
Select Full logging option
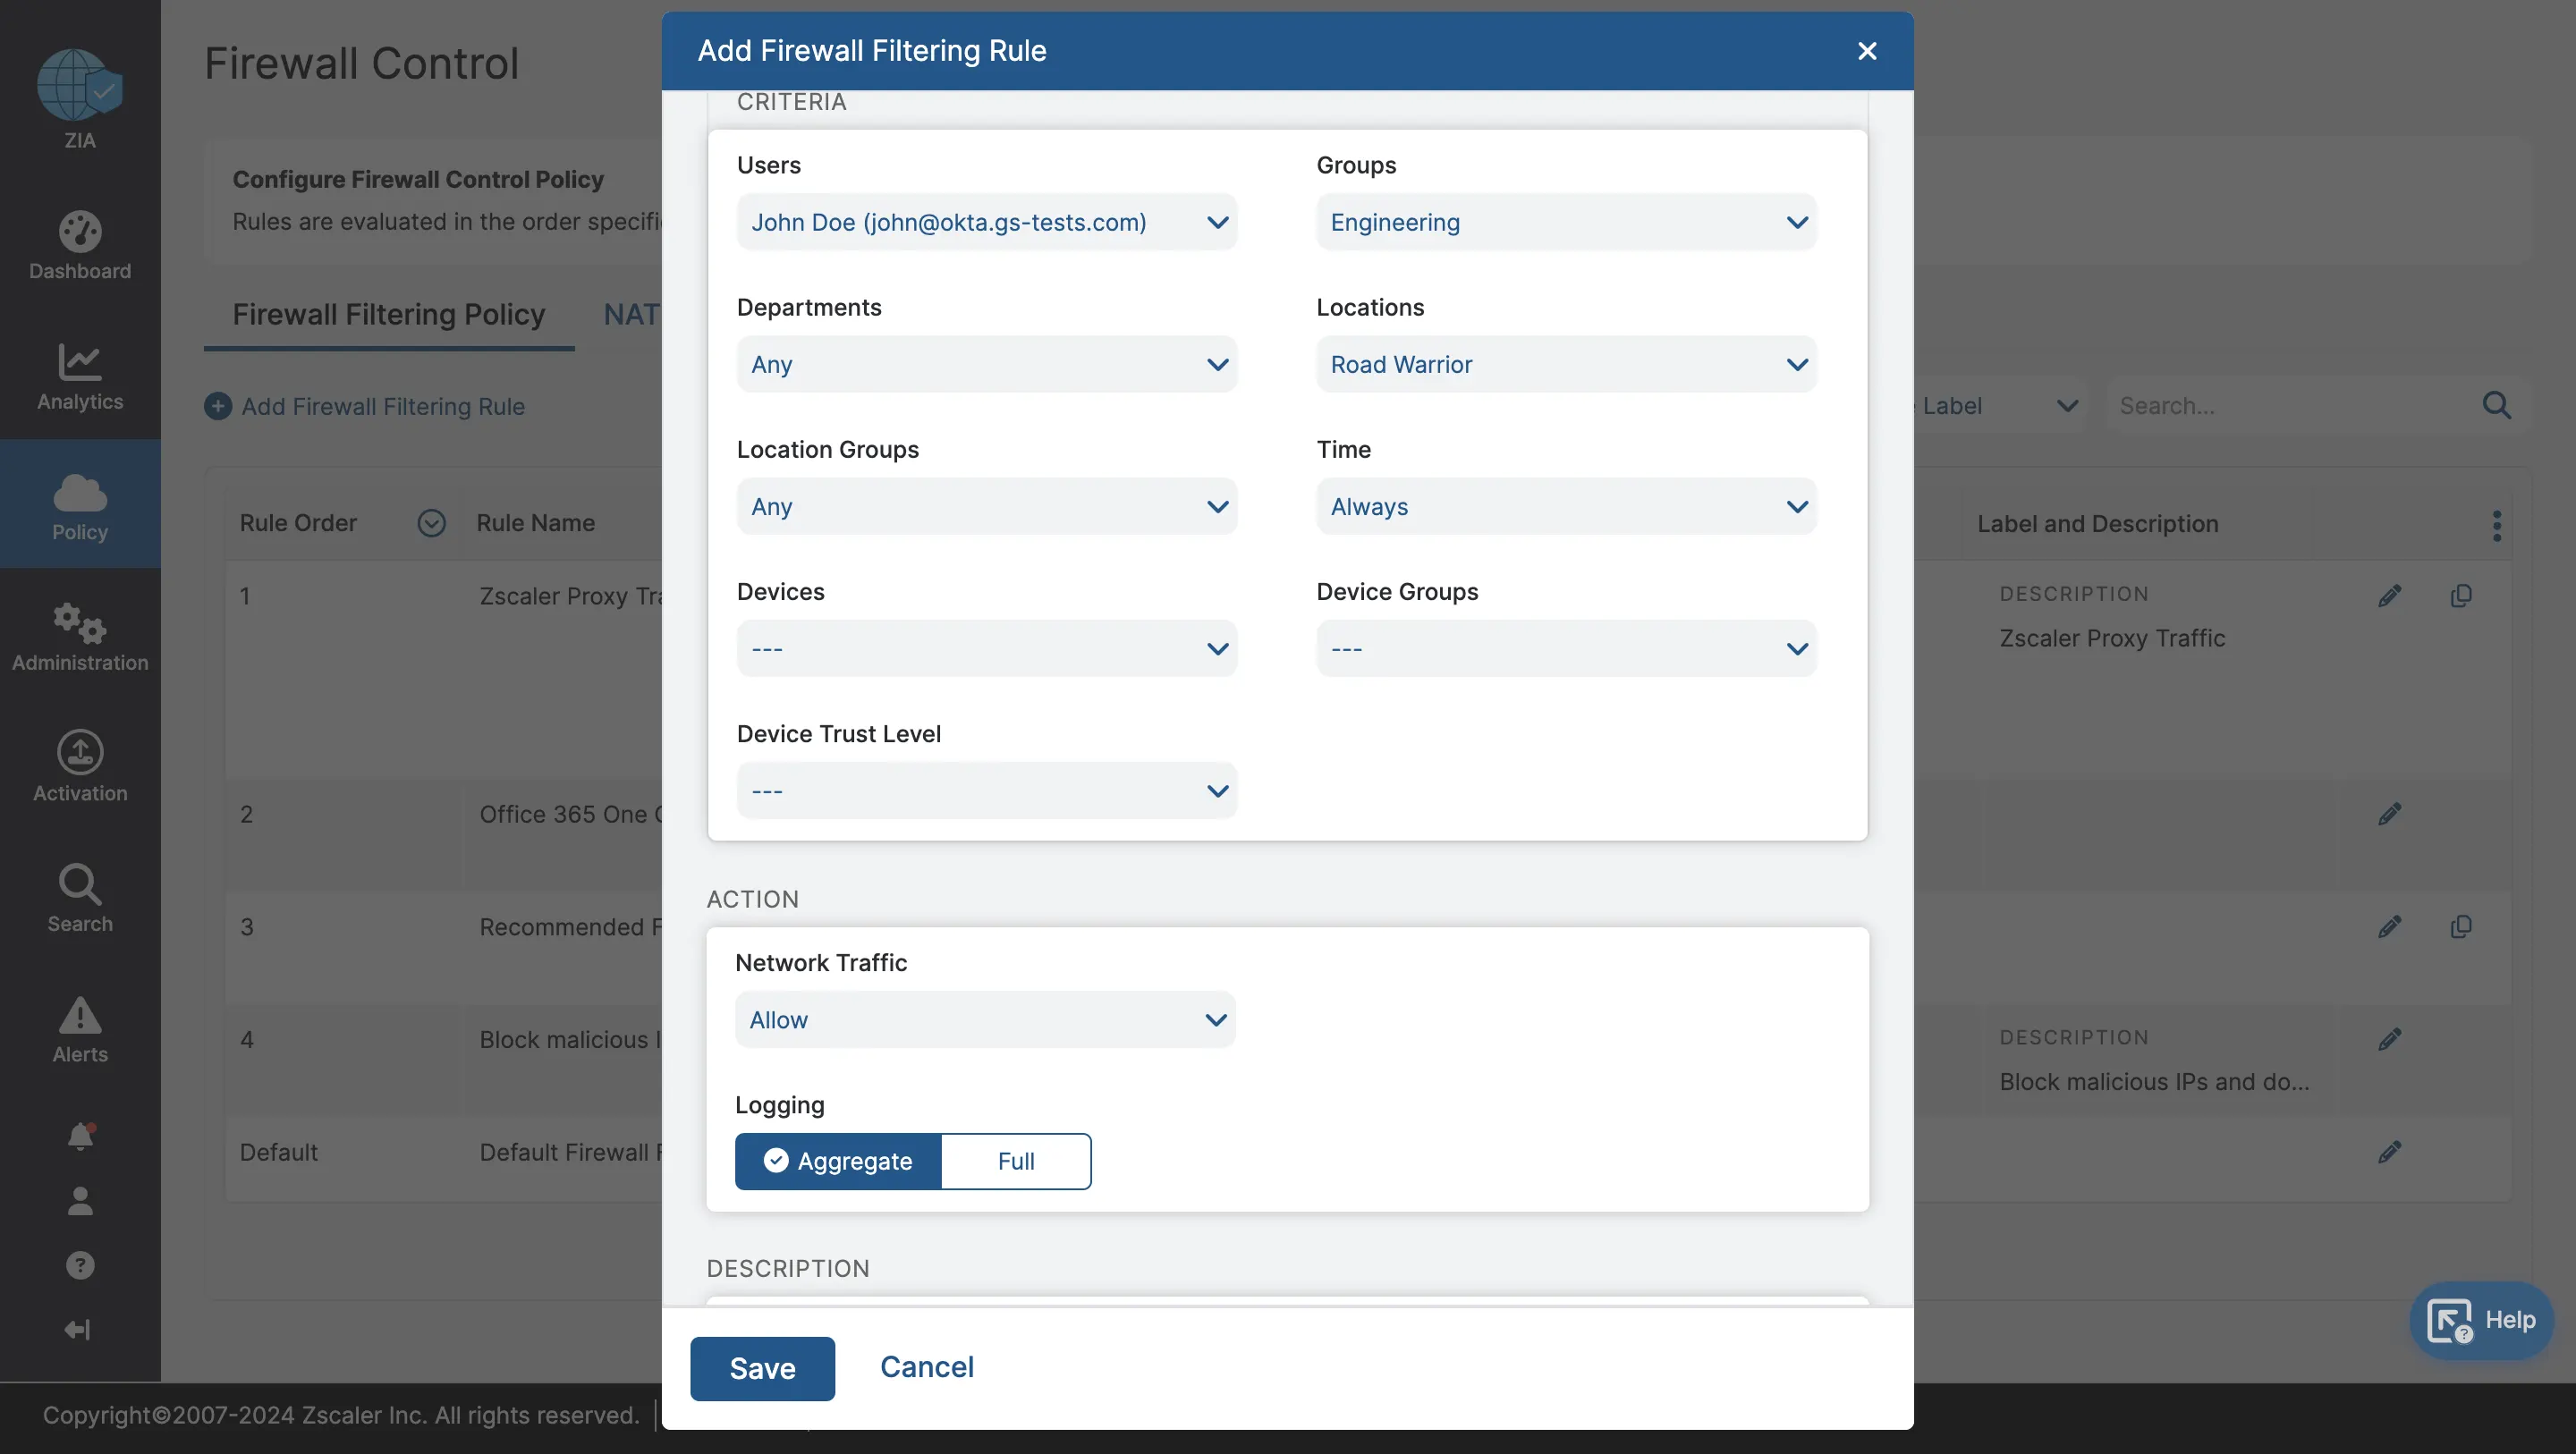tap(1015, 1161)
